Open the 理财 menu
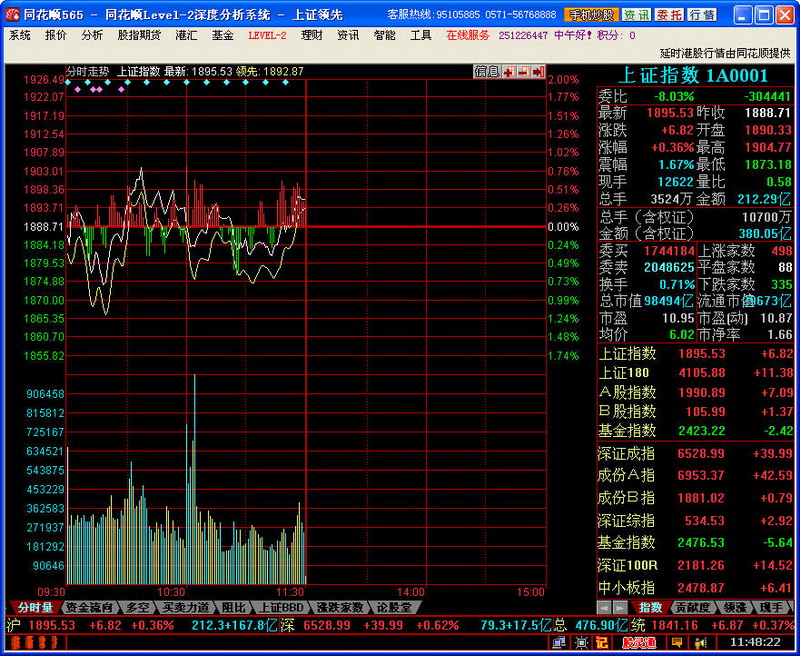Screen dimensions: 800x656 coord(312,35)
